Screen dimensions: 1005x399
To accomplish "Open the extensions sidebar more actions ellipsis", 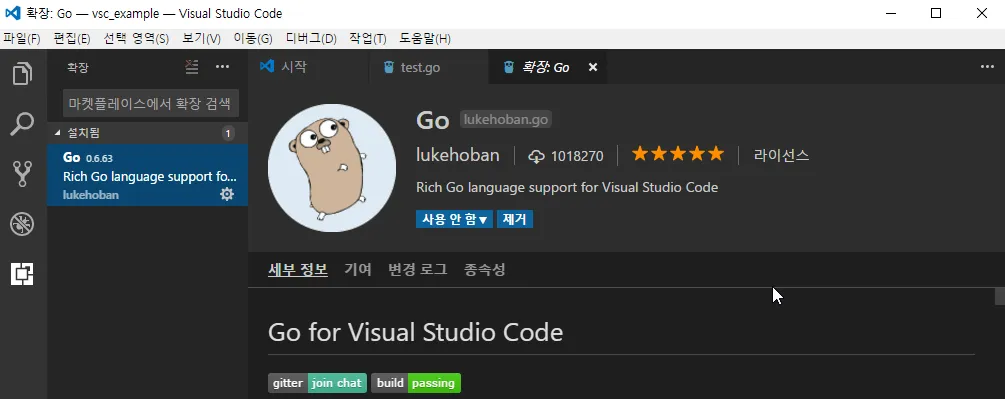I will click(222, 67).
